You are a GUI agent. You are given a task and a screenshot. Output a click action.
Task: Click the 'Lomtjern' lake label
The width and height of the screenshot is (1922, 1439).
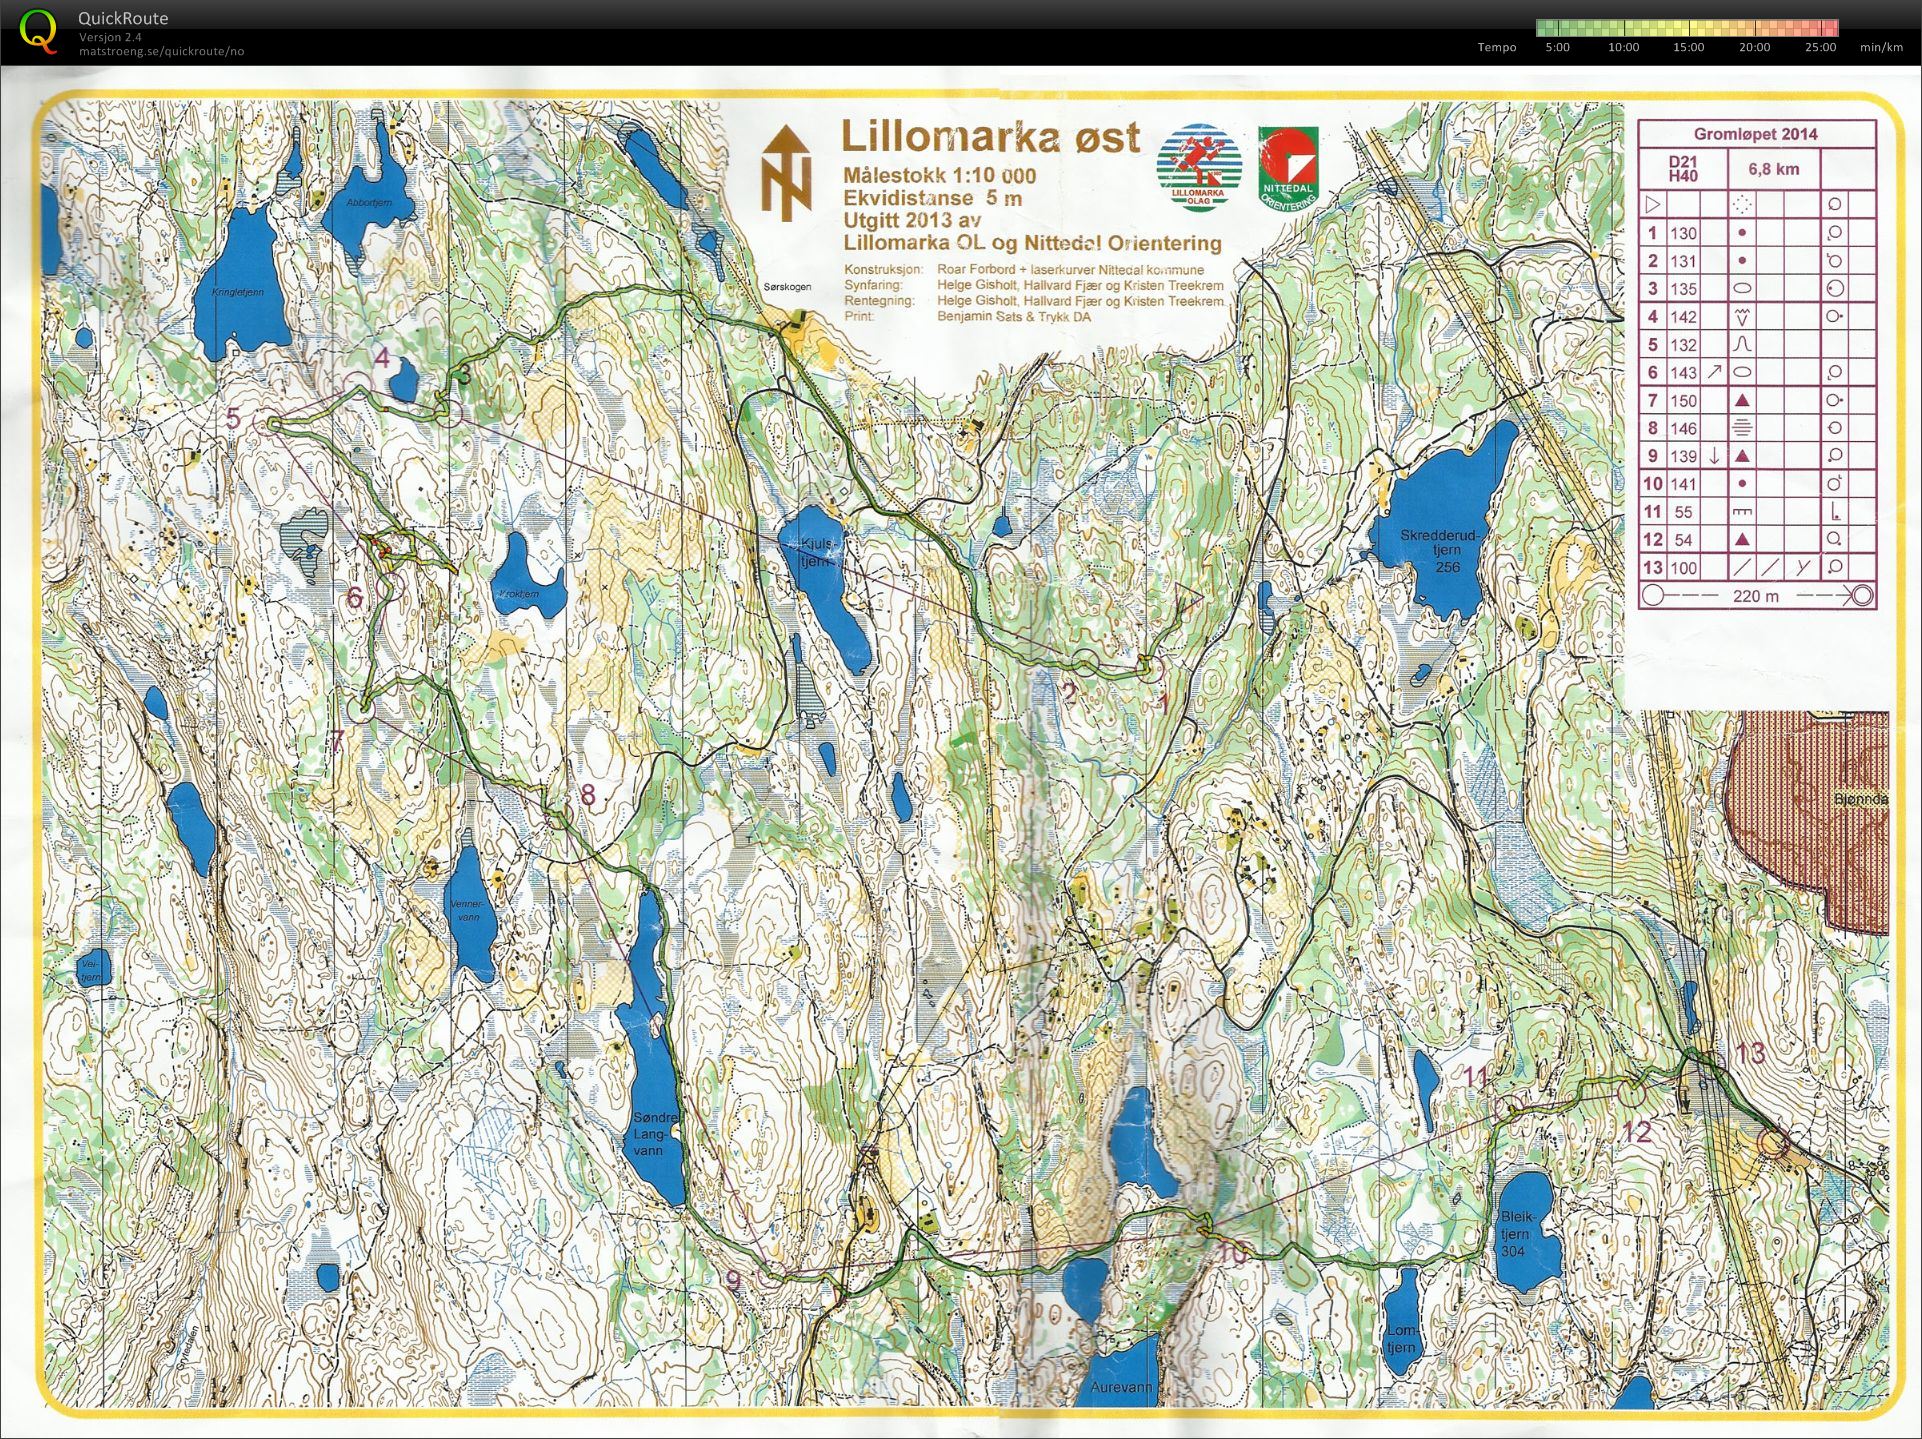(1401, 1339)
